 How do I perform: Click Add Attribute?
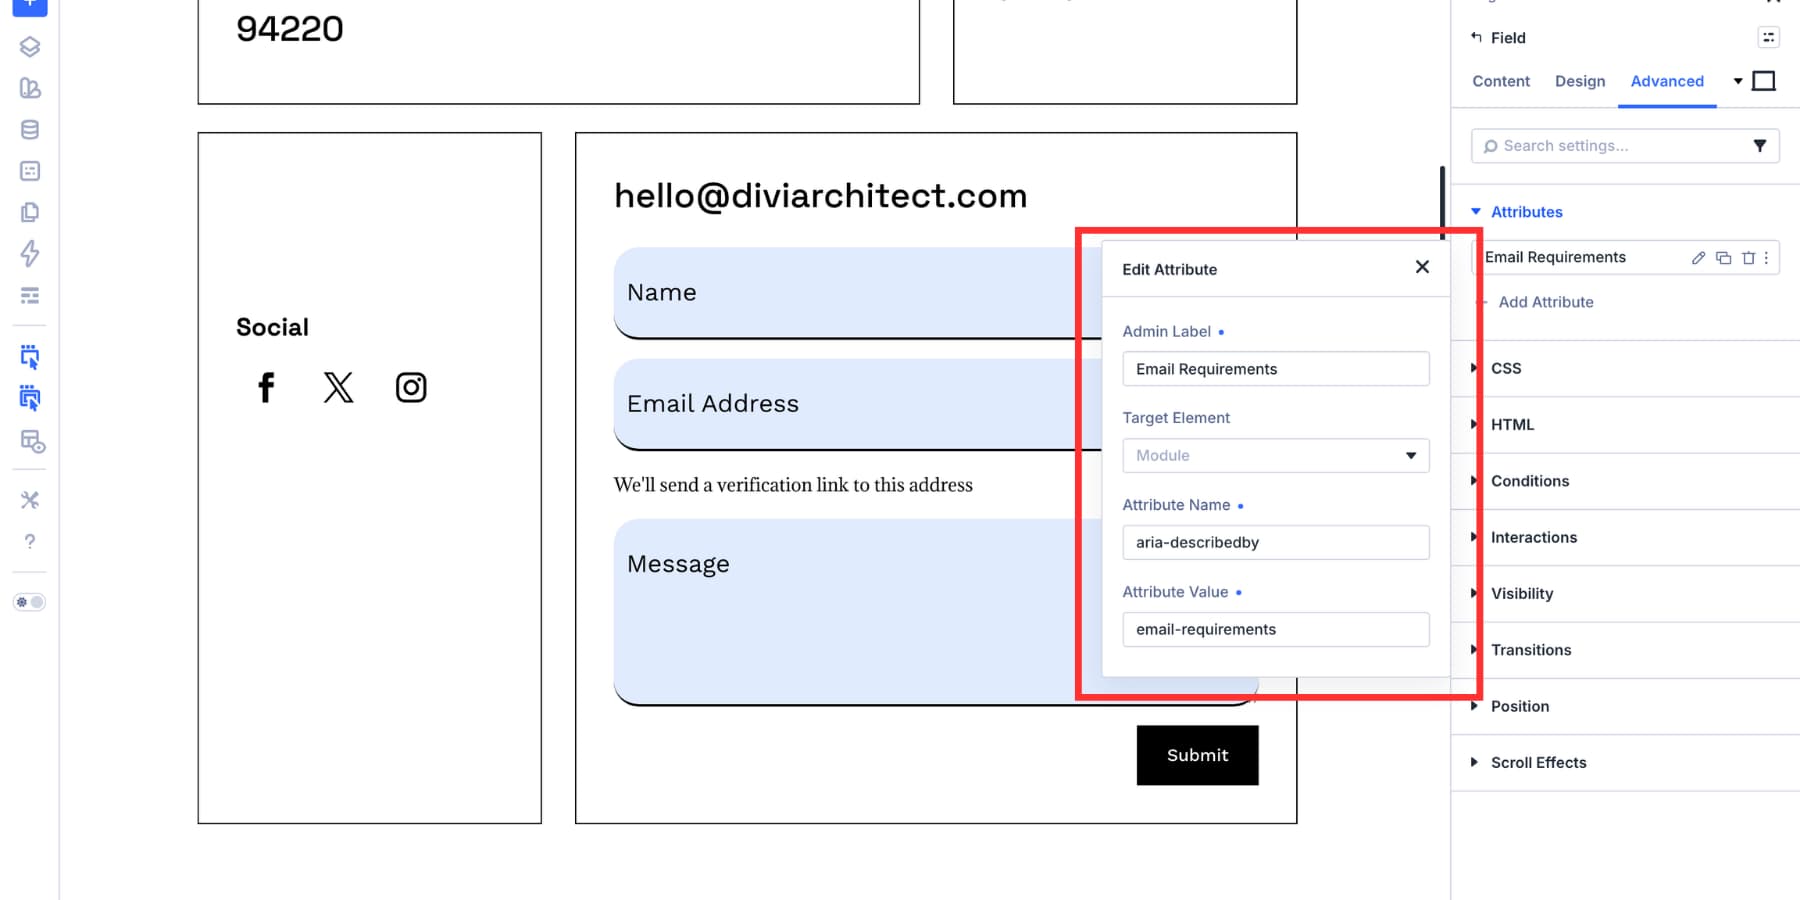click(x=1546, y=302)
